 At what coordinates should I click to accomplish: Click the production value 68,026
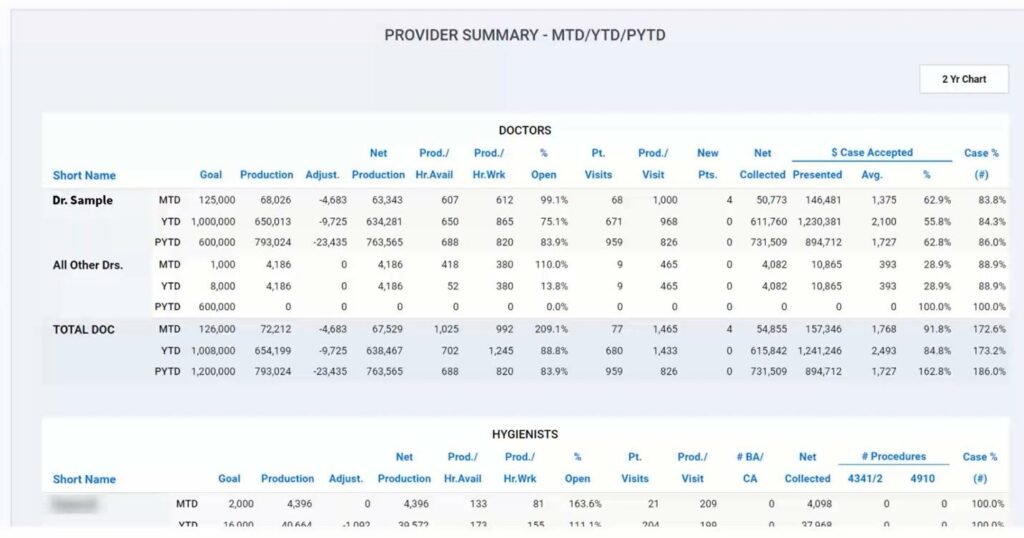click(x=275, y=200)
